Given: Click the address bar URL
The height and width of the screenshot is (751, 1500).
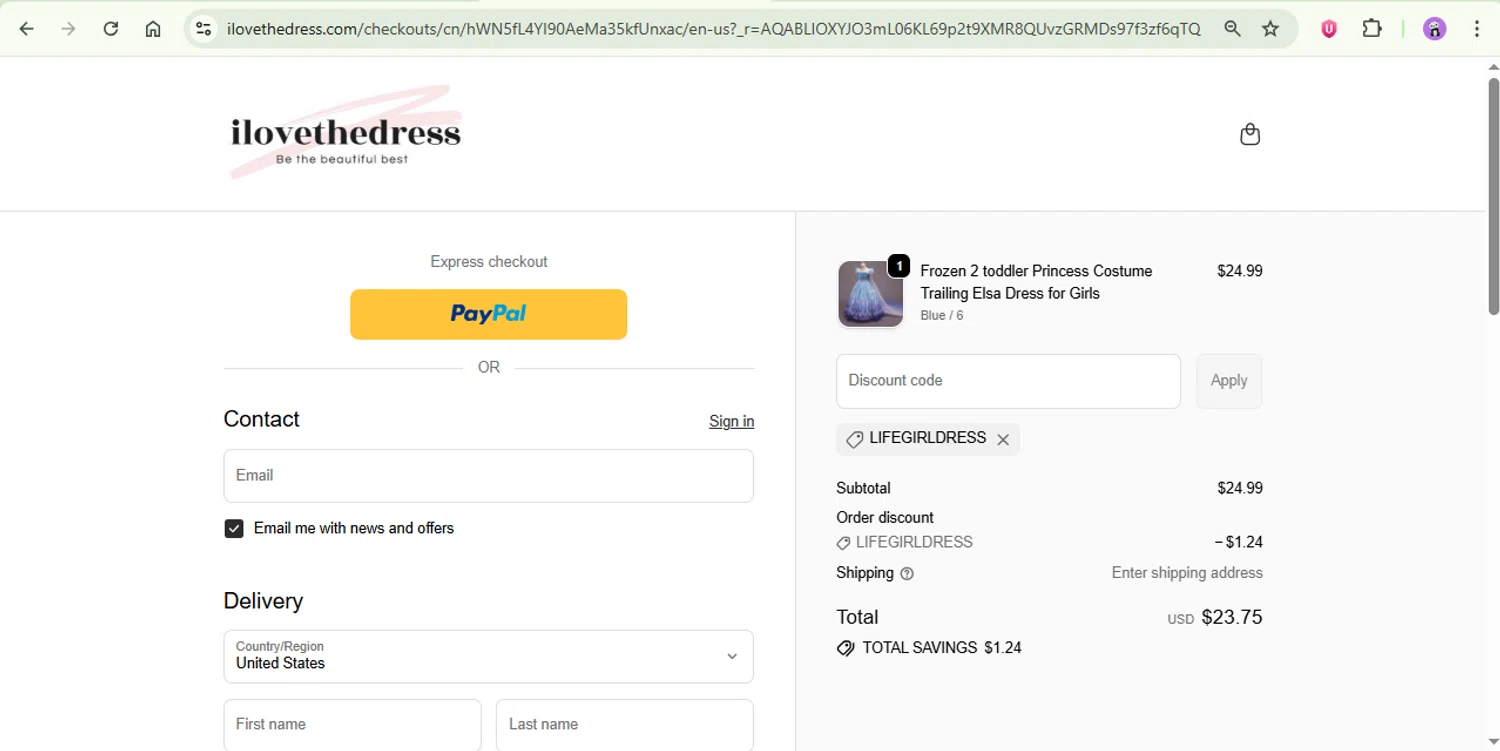Looking at the screenshot, I should pos(713,29).
